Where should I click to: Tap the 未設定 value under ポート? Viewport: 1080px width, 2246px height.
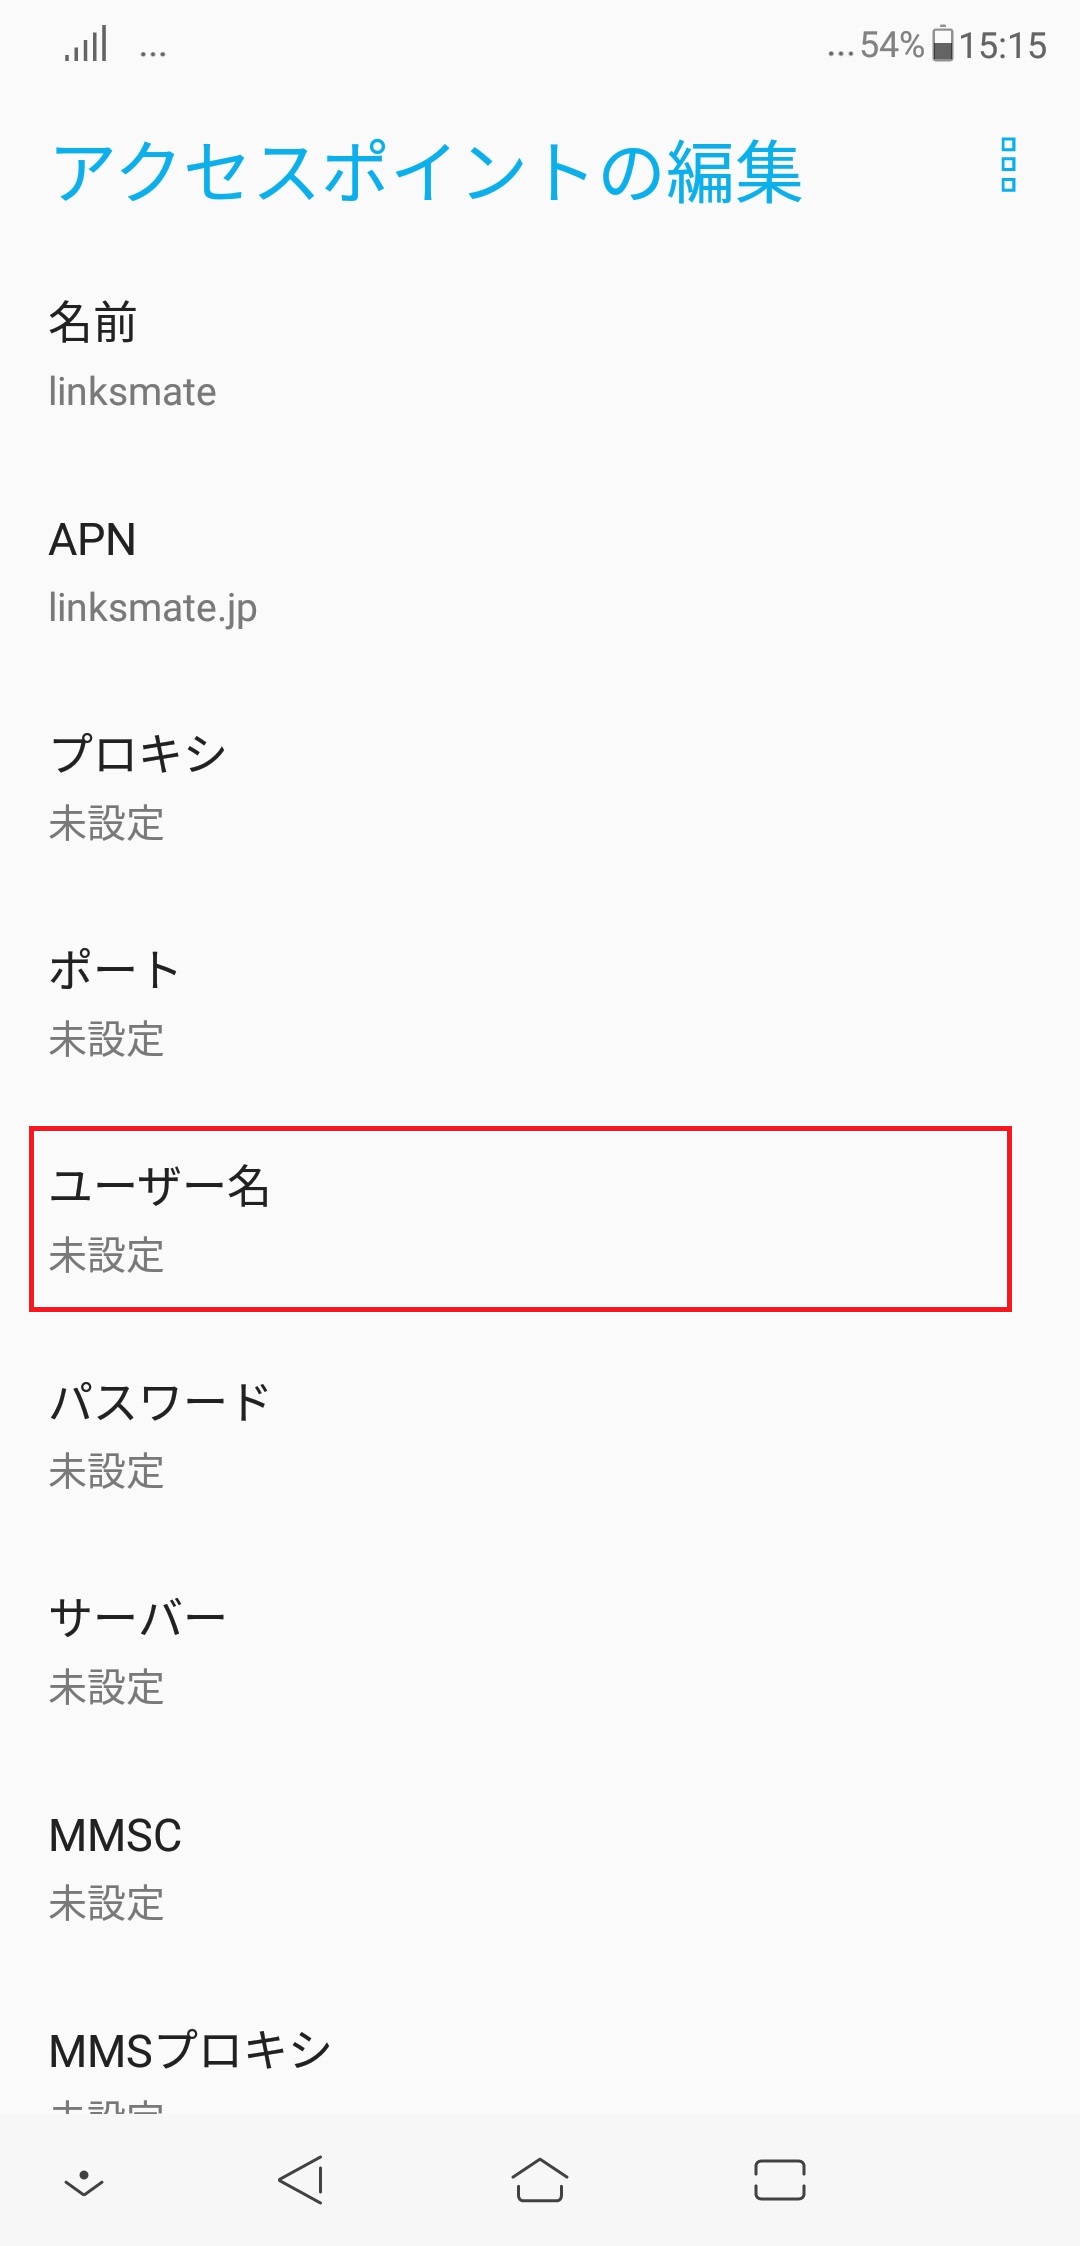point(107,1040)
